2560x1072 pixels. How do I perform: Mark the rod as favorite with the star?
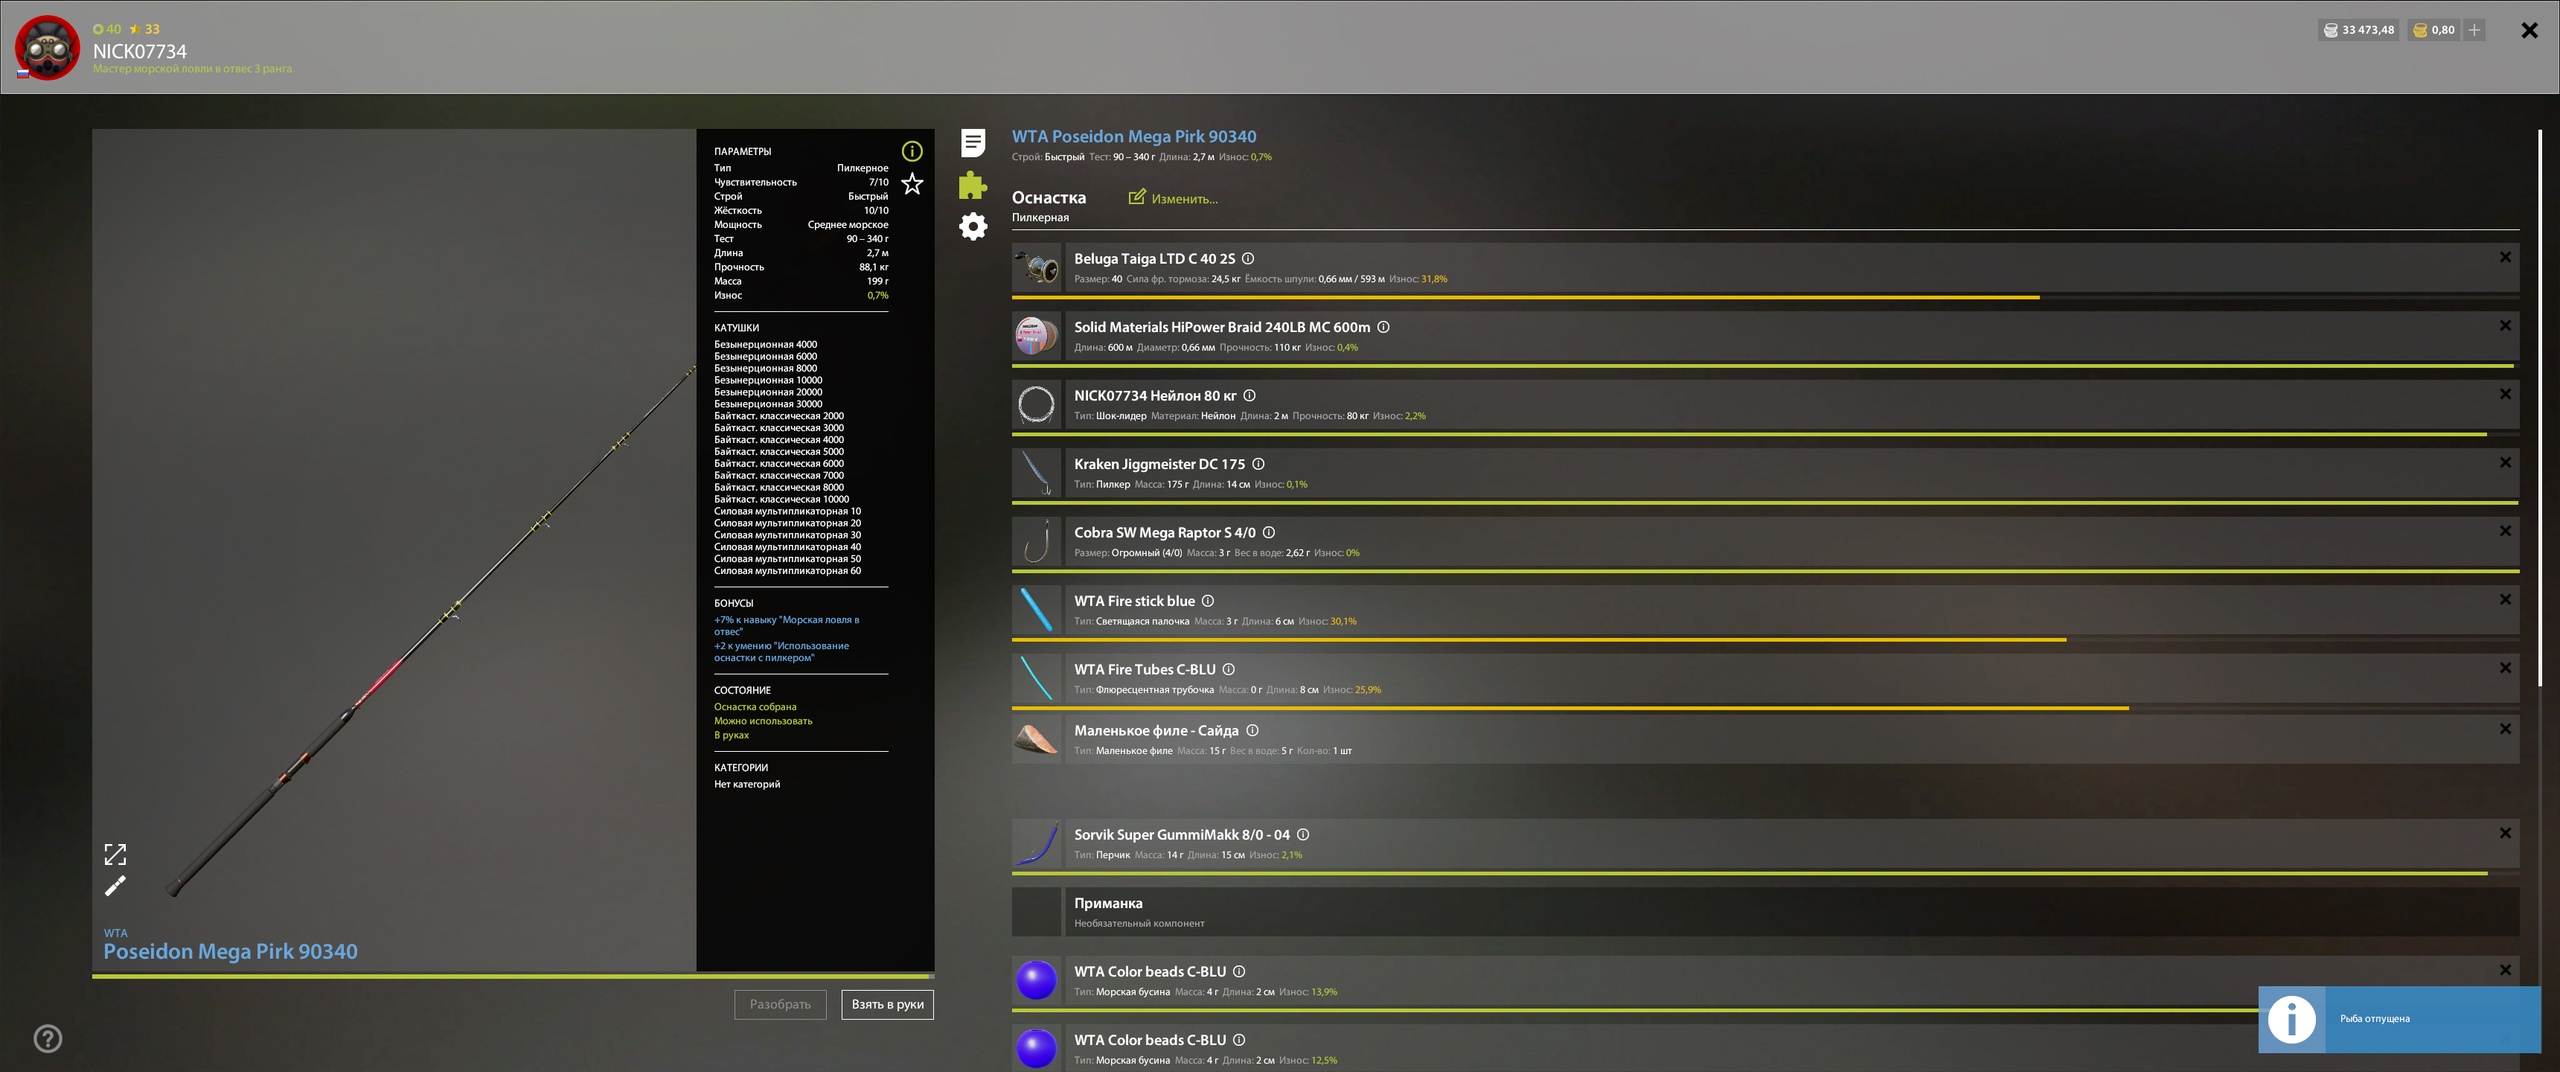click(912, 184)
